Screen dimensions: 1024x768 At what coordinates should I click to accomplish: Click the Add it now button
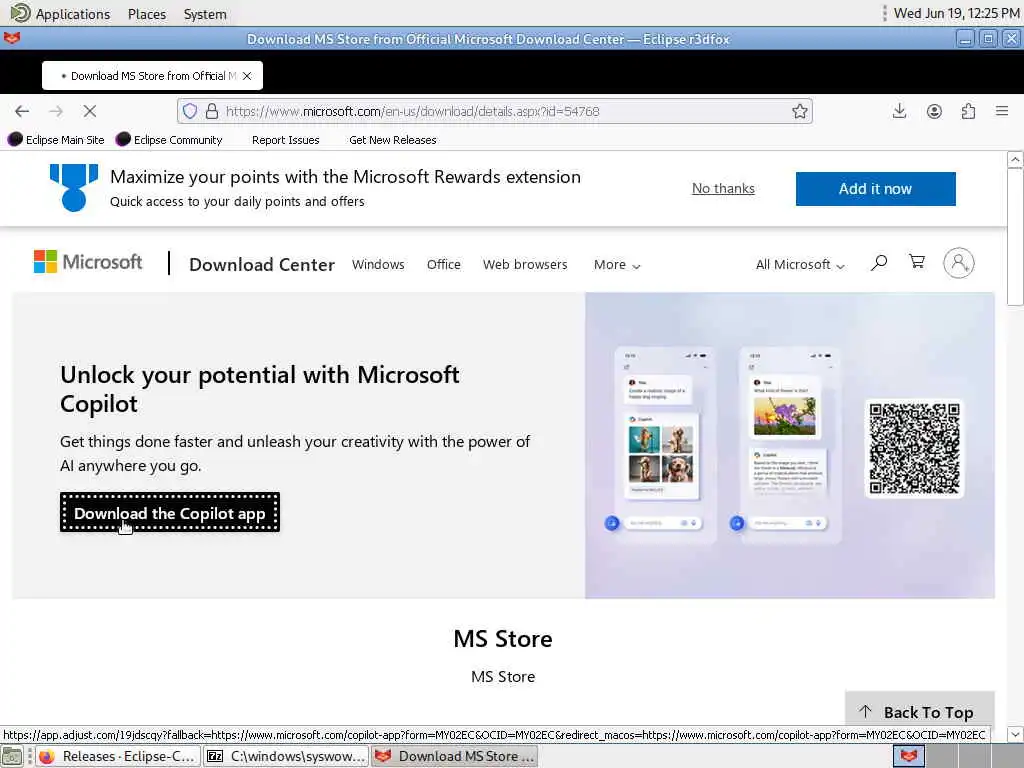[x=875, y=189]
